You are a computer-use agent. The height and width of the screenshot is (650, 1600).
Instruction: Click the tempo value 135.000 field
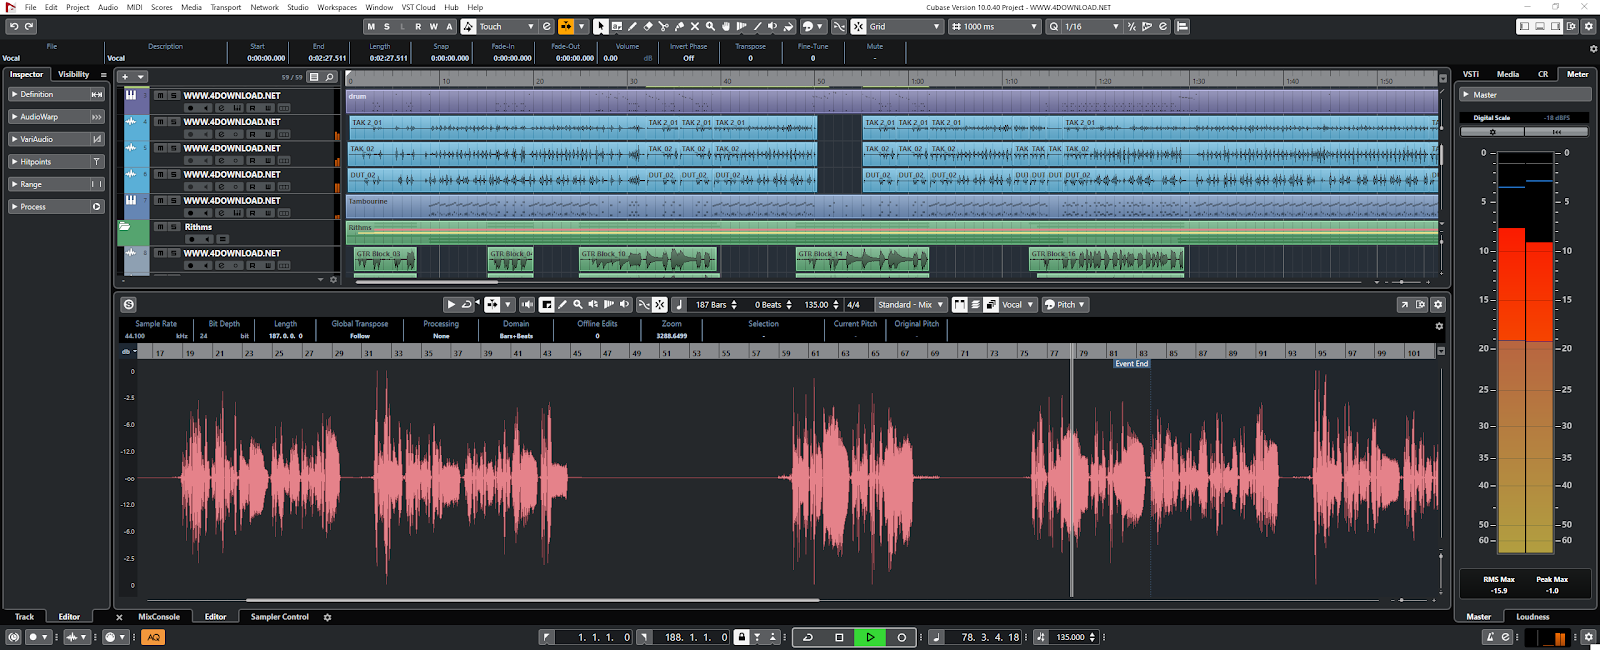click(x=1071, y=637)
